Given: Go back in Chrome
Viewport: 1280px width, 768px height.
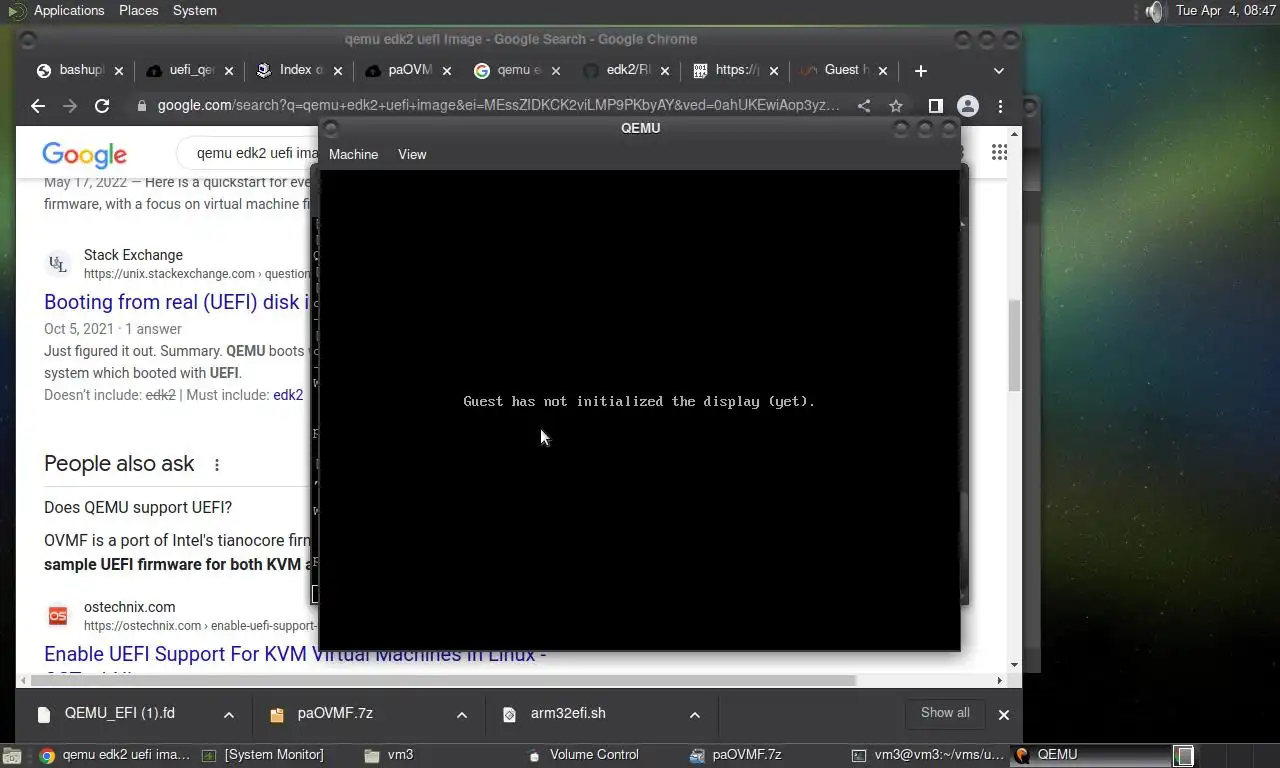Looking at the screenshot, I should click(38, 106).
